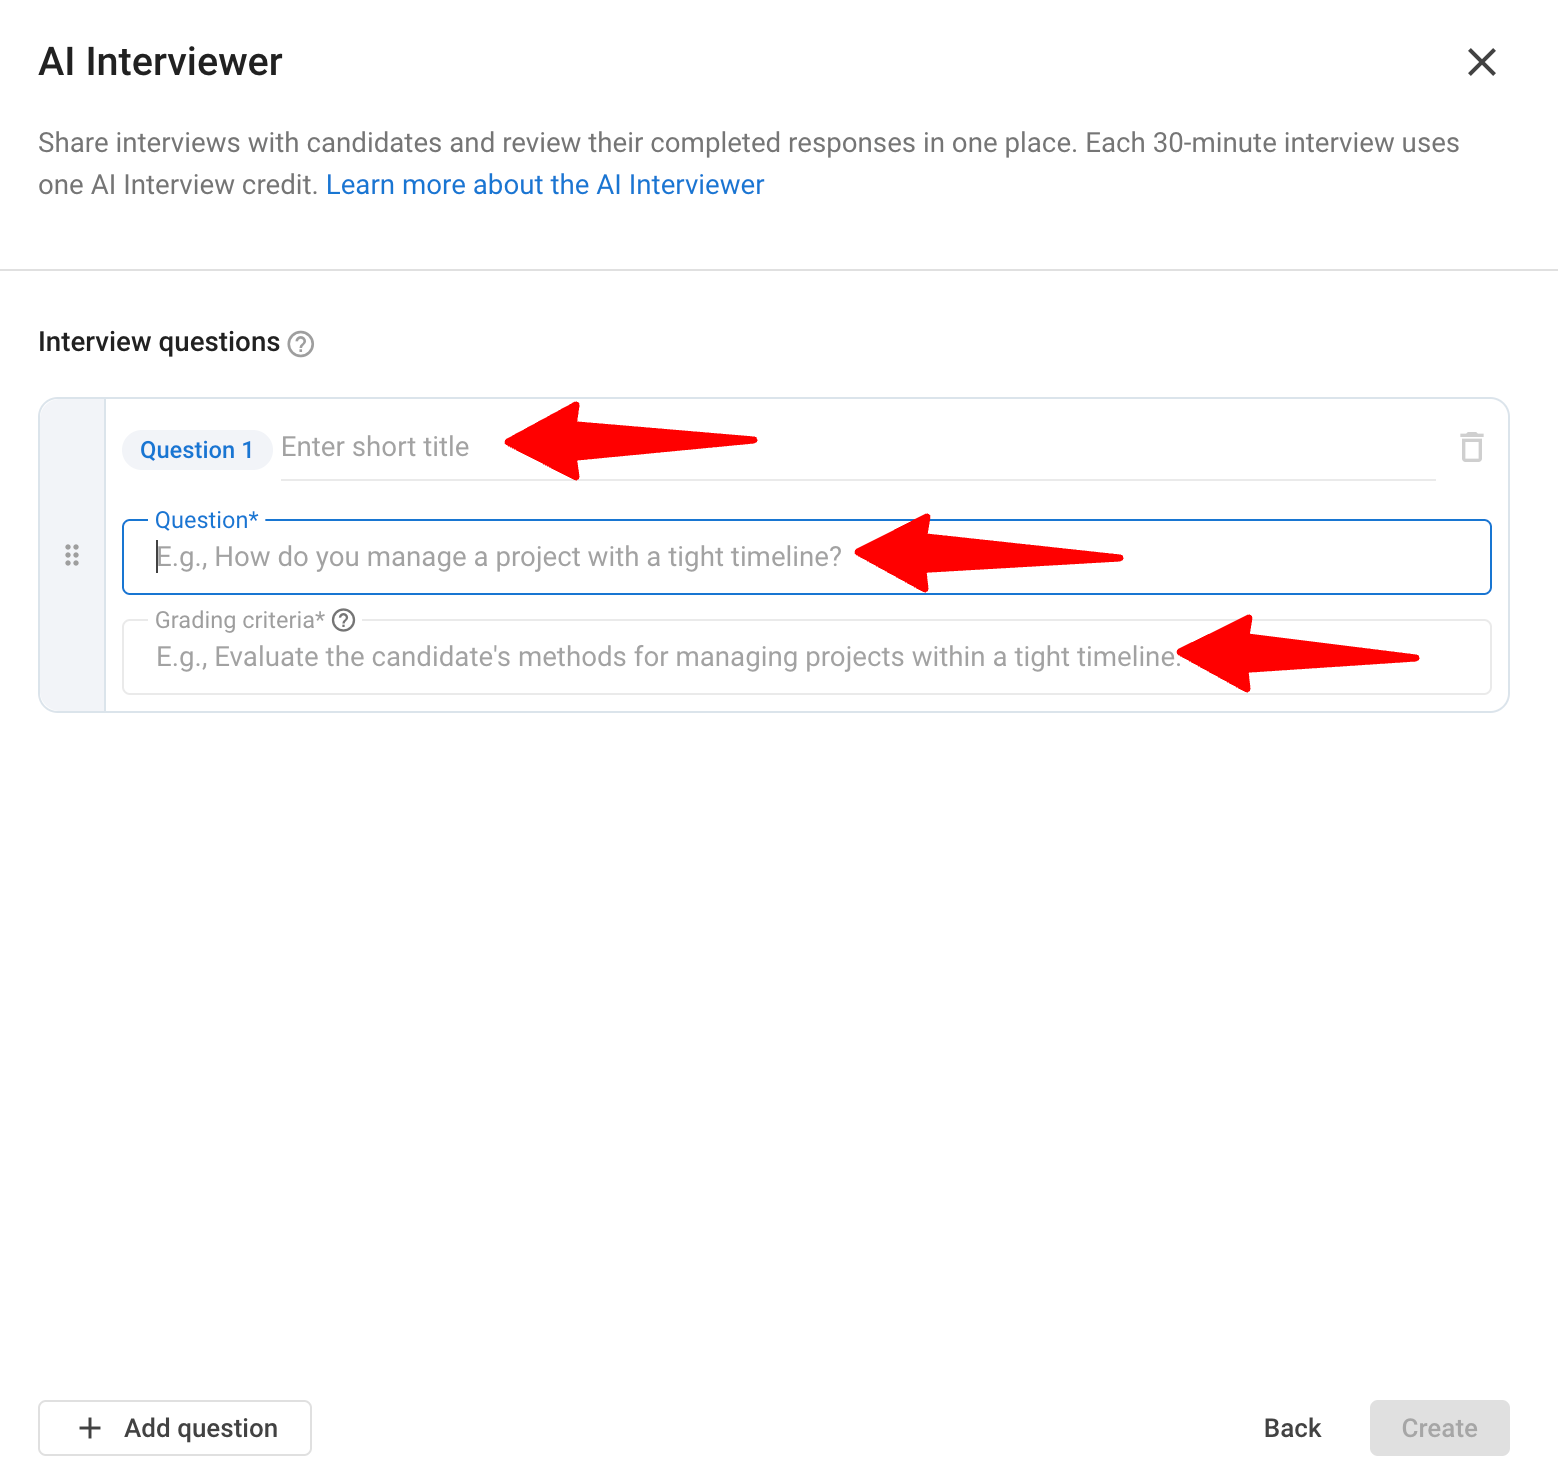Click the Grading criteria help icon
The image size is (1558, 1474).
click(x=344, y=620)
